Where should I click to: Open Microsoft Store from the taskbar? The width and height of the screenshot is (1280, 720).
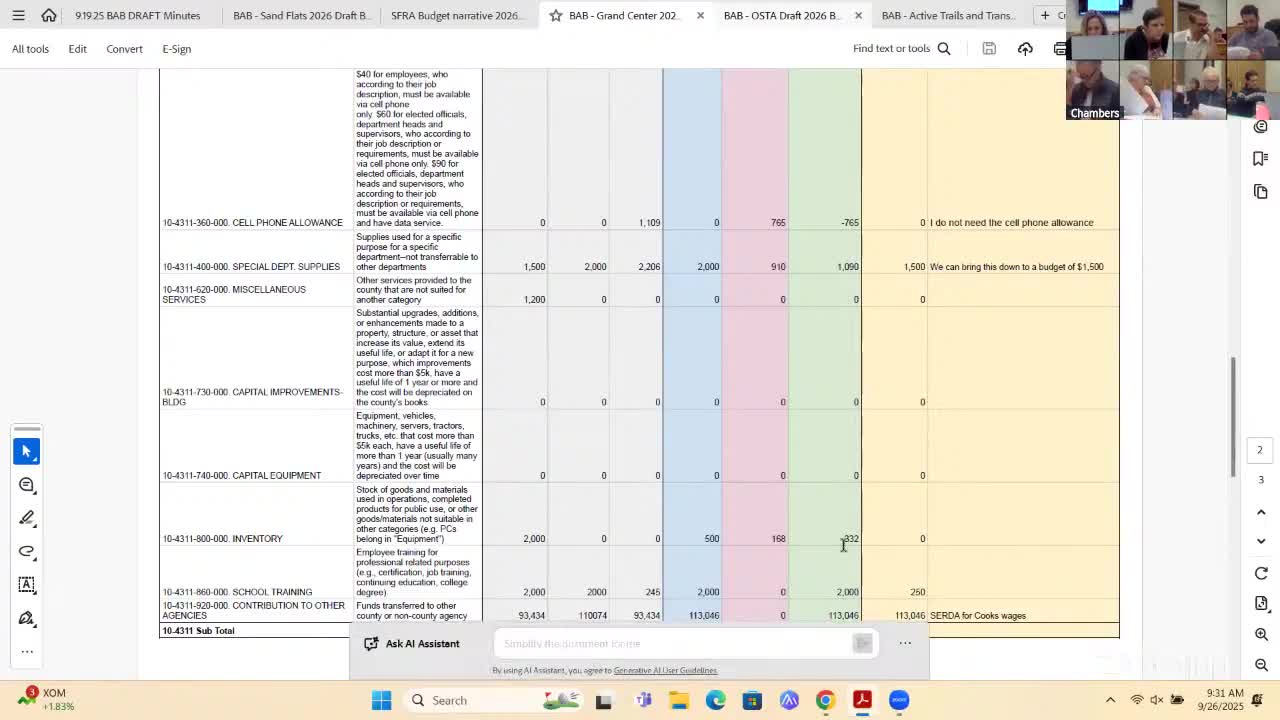coord(752,700)
